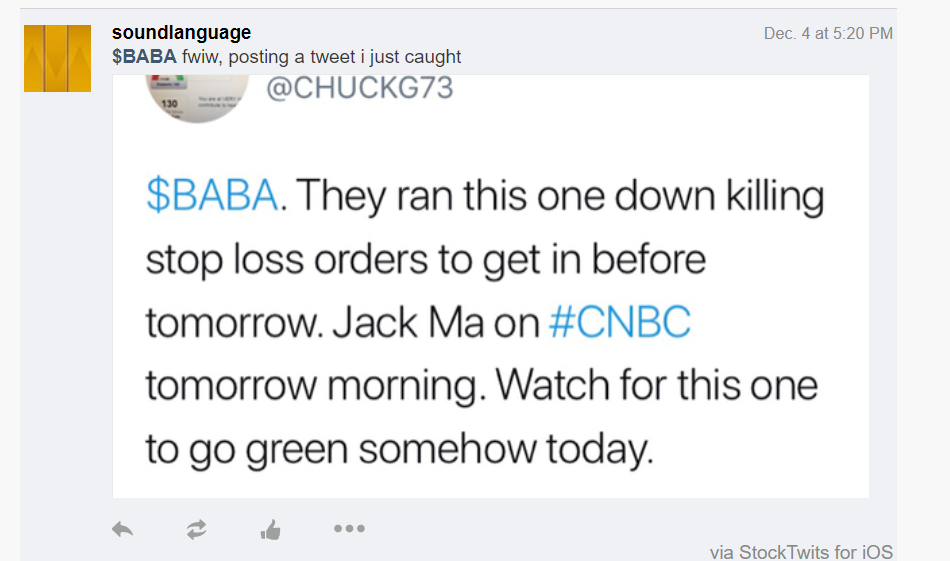Click the 'tomorrow morning. Watch for this one' line
950x561 pixels.
click(x=481, y=385)
